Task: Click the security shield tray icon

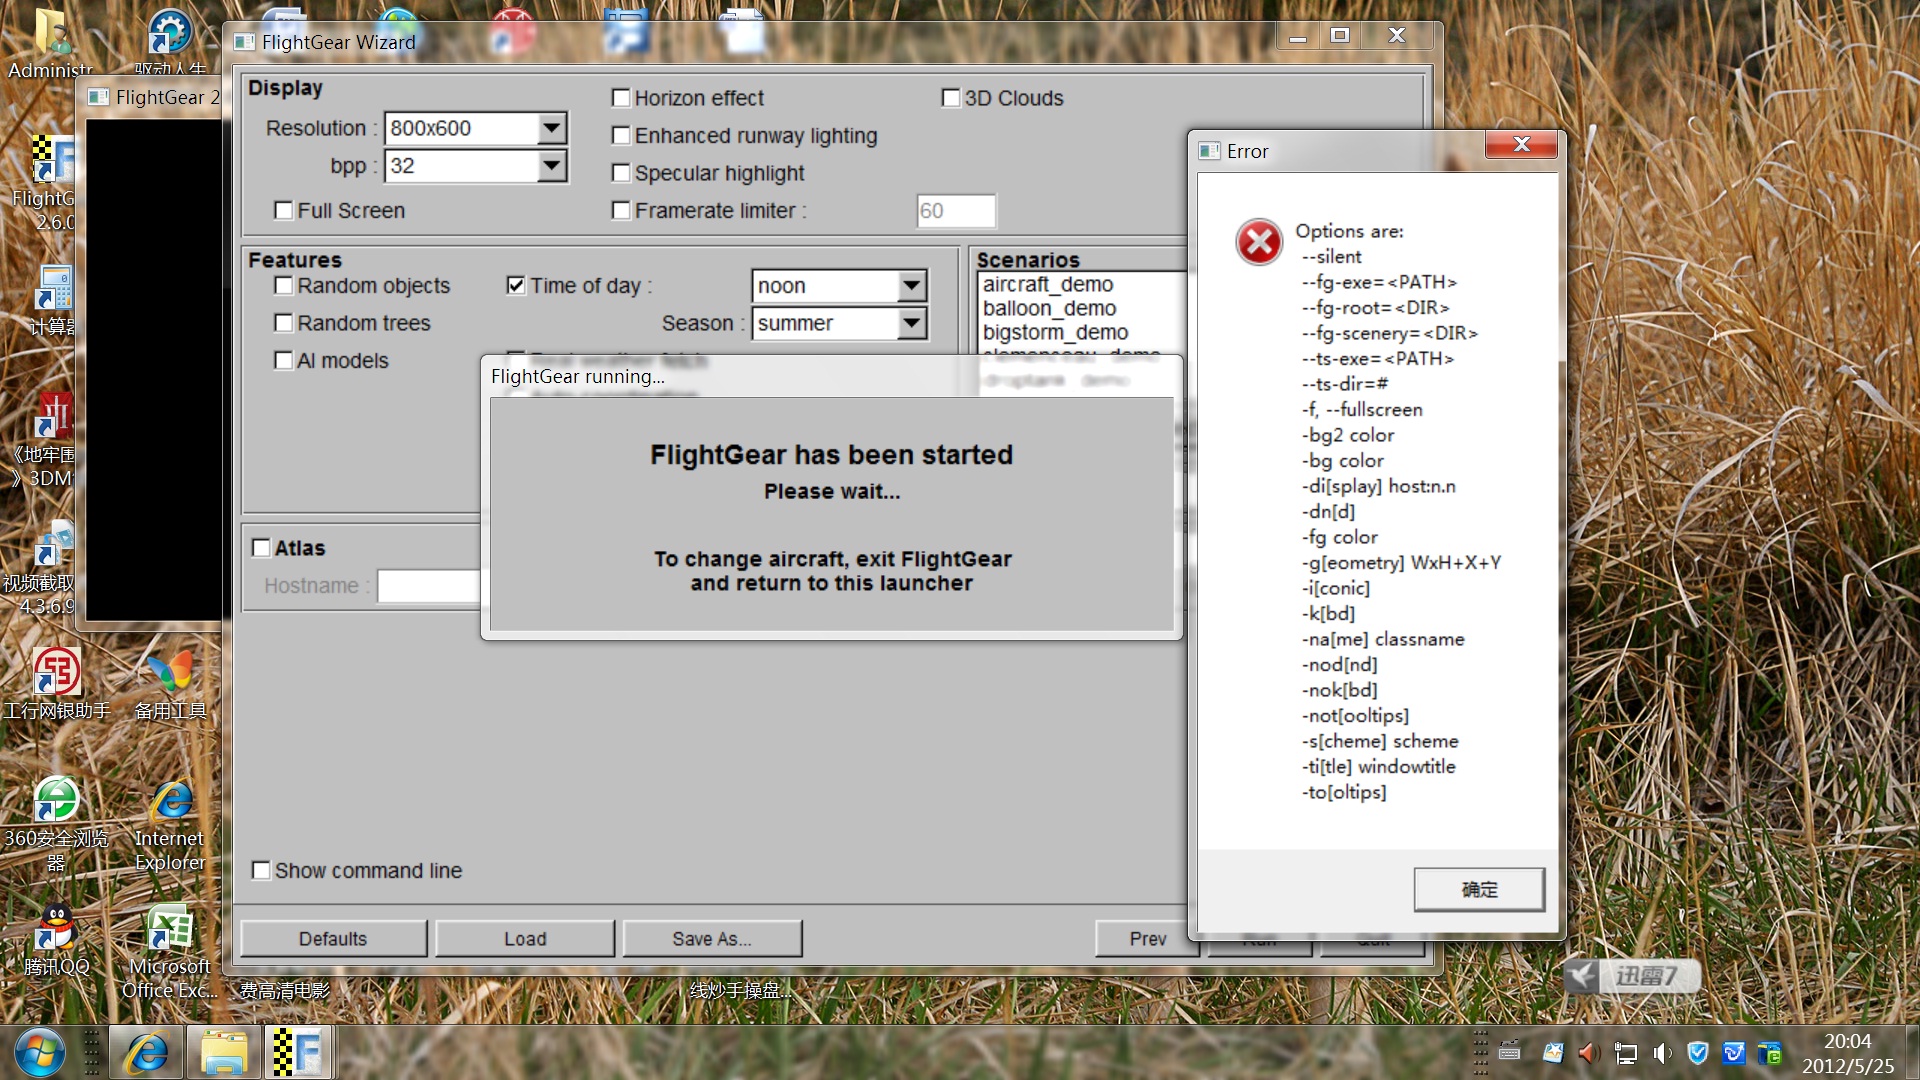Action: [x=1697, y=1053]
